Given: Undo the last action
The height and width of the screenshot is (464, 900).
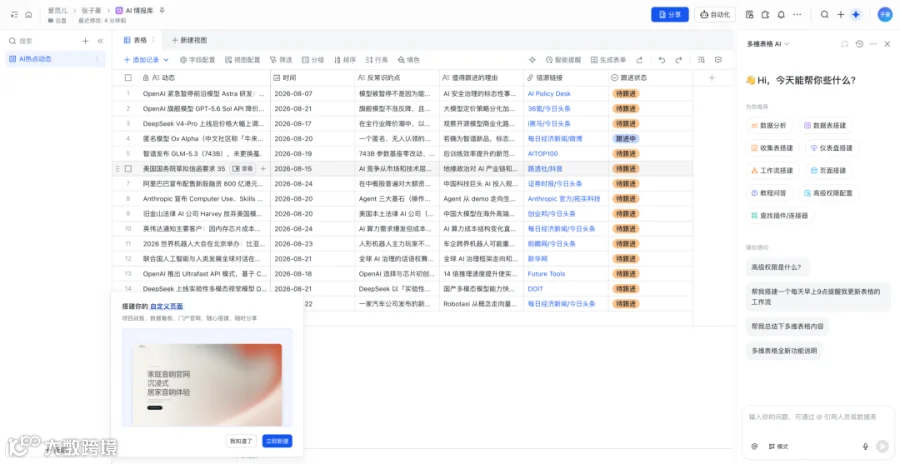Looking at the screenshot, I should click(662, 60).
